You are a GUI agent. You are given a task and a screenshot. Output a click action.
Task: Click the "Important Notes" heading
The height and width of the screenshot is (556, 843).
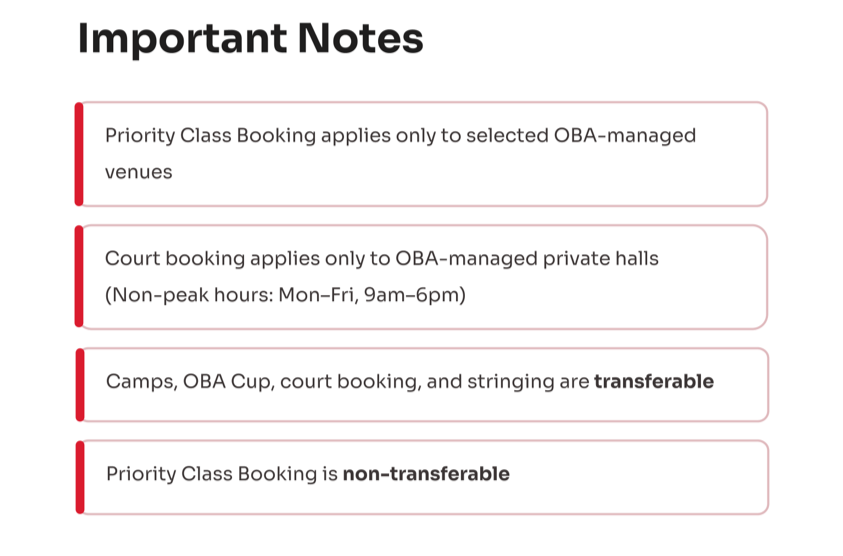(x=250, y=40)
